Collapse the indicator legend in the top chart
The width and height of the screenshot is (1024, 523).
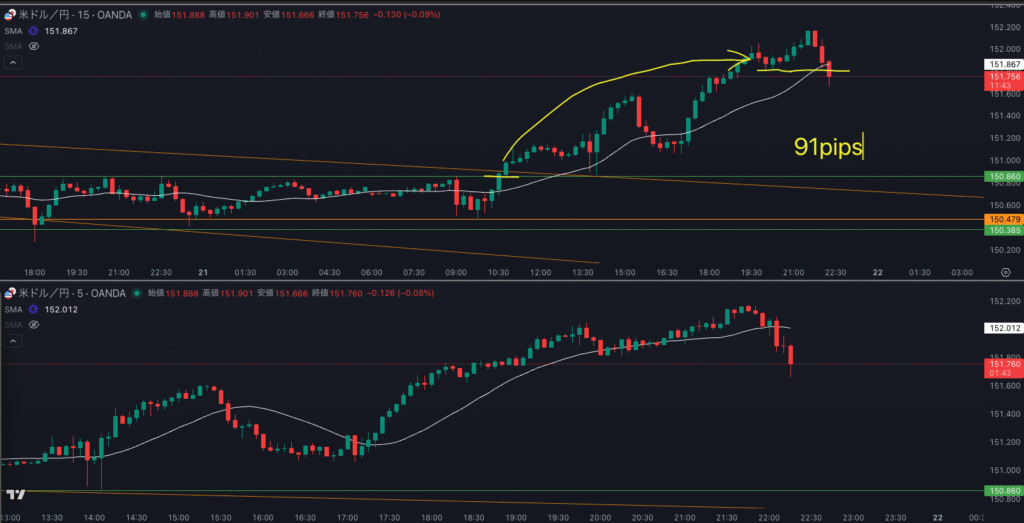(13, 62)
